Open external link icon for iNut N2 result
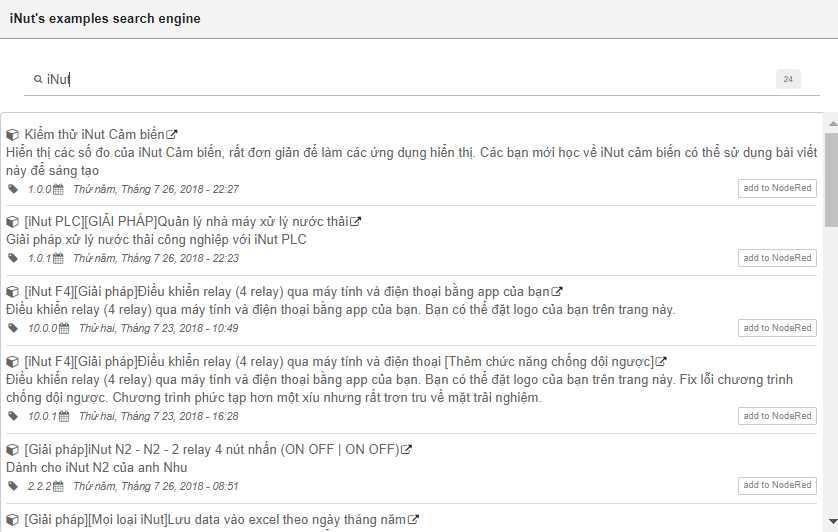The width and height of the screenshot is (838, 532). [x=406, y=450]
